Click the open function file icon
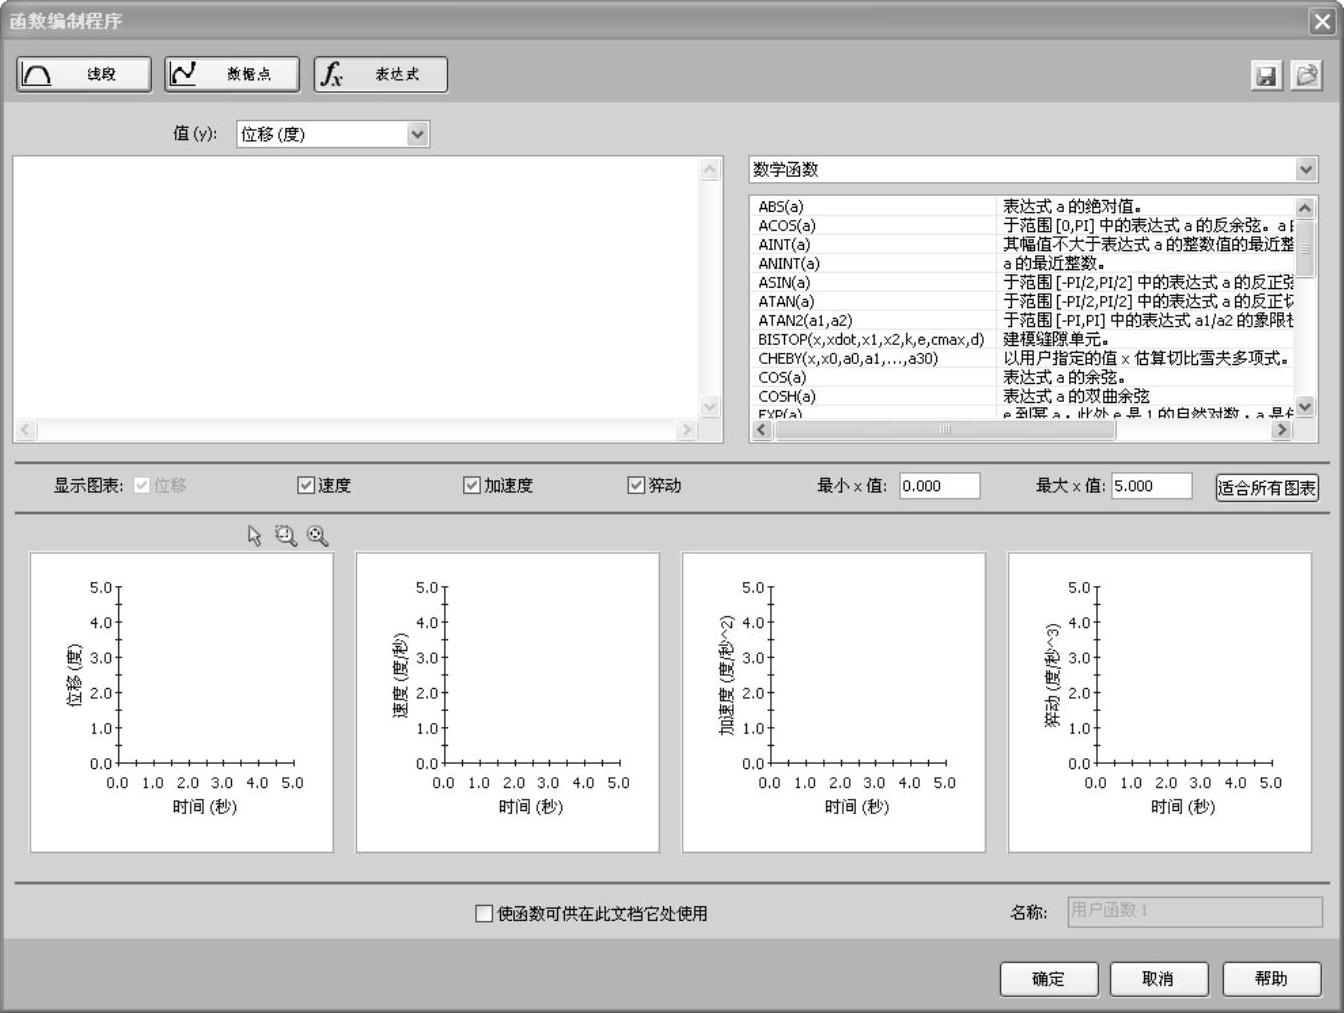 click(1305, 76)
